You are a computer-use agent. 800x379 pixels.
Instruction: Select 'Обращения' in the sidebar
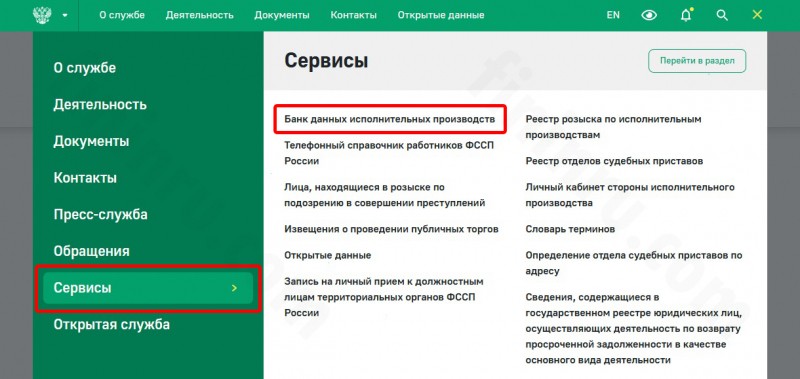pos(91,251)
